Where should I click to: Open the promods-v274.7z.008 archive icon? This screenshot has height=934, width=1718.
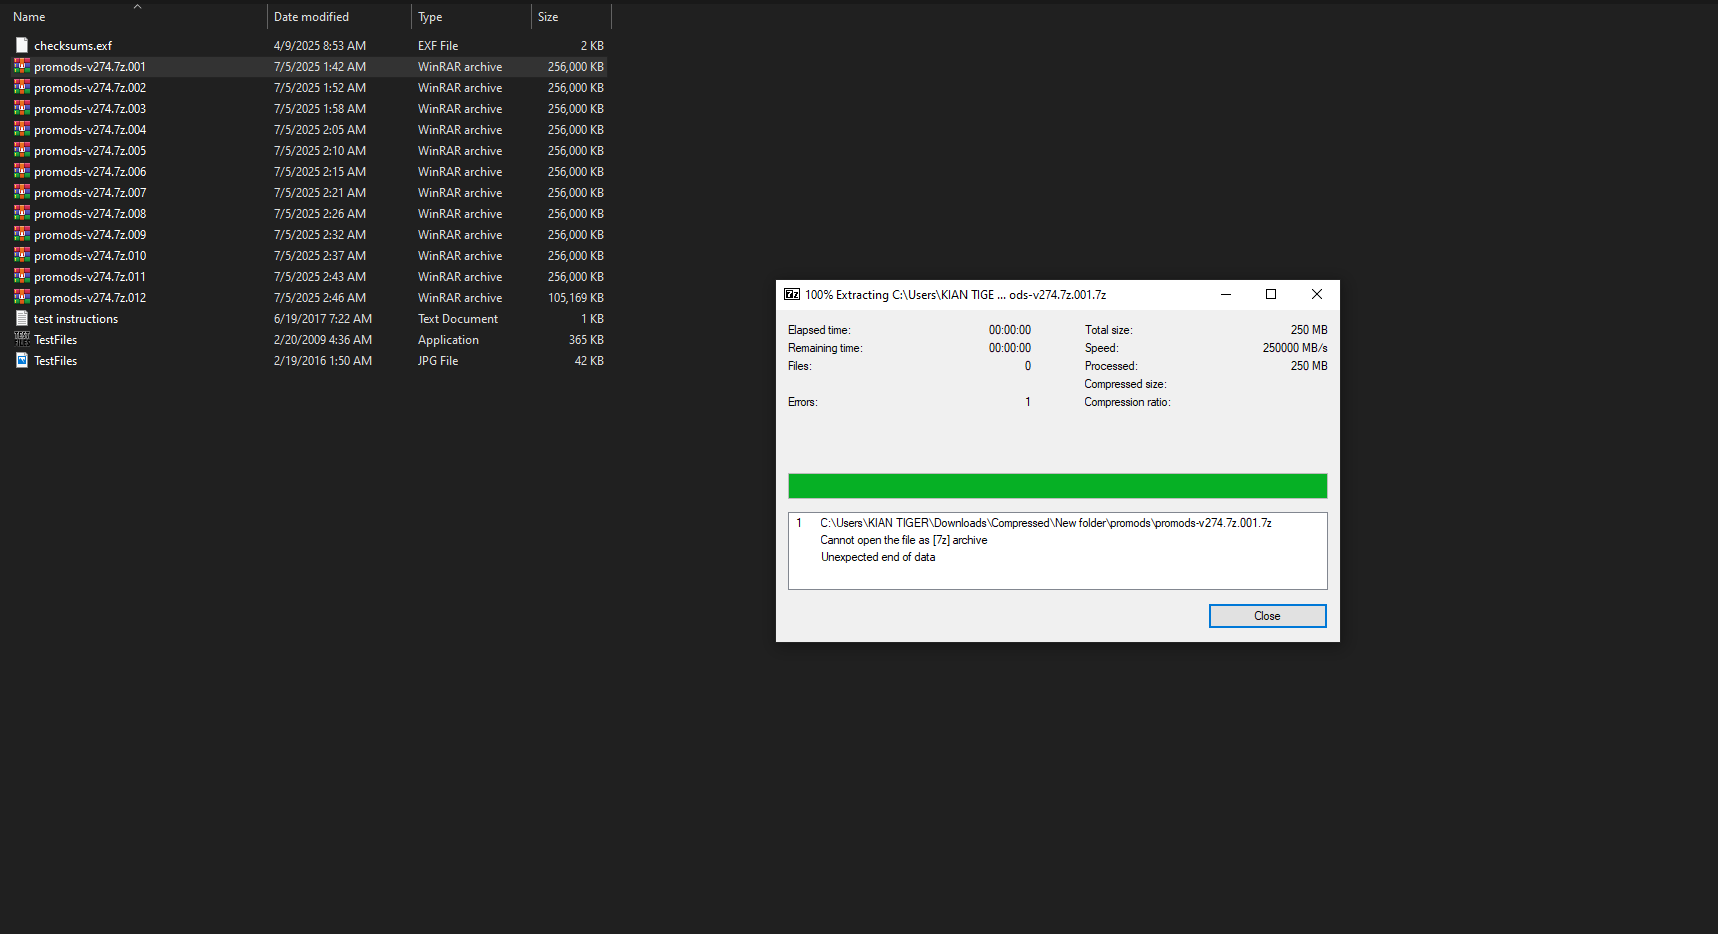[x=21, y=213]
